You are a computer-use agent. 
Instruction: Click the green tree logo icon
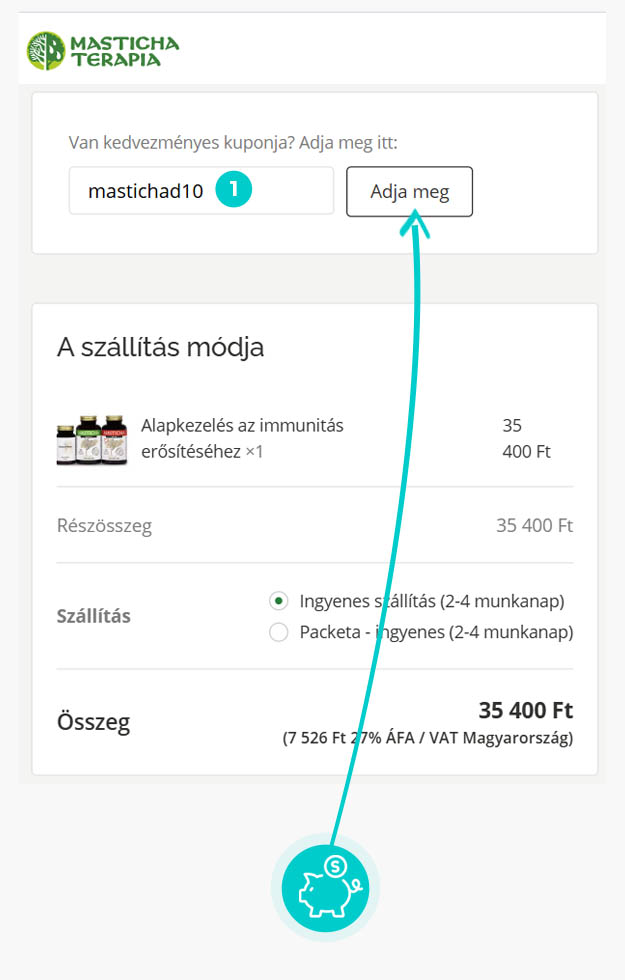click(x=46, y=51)
